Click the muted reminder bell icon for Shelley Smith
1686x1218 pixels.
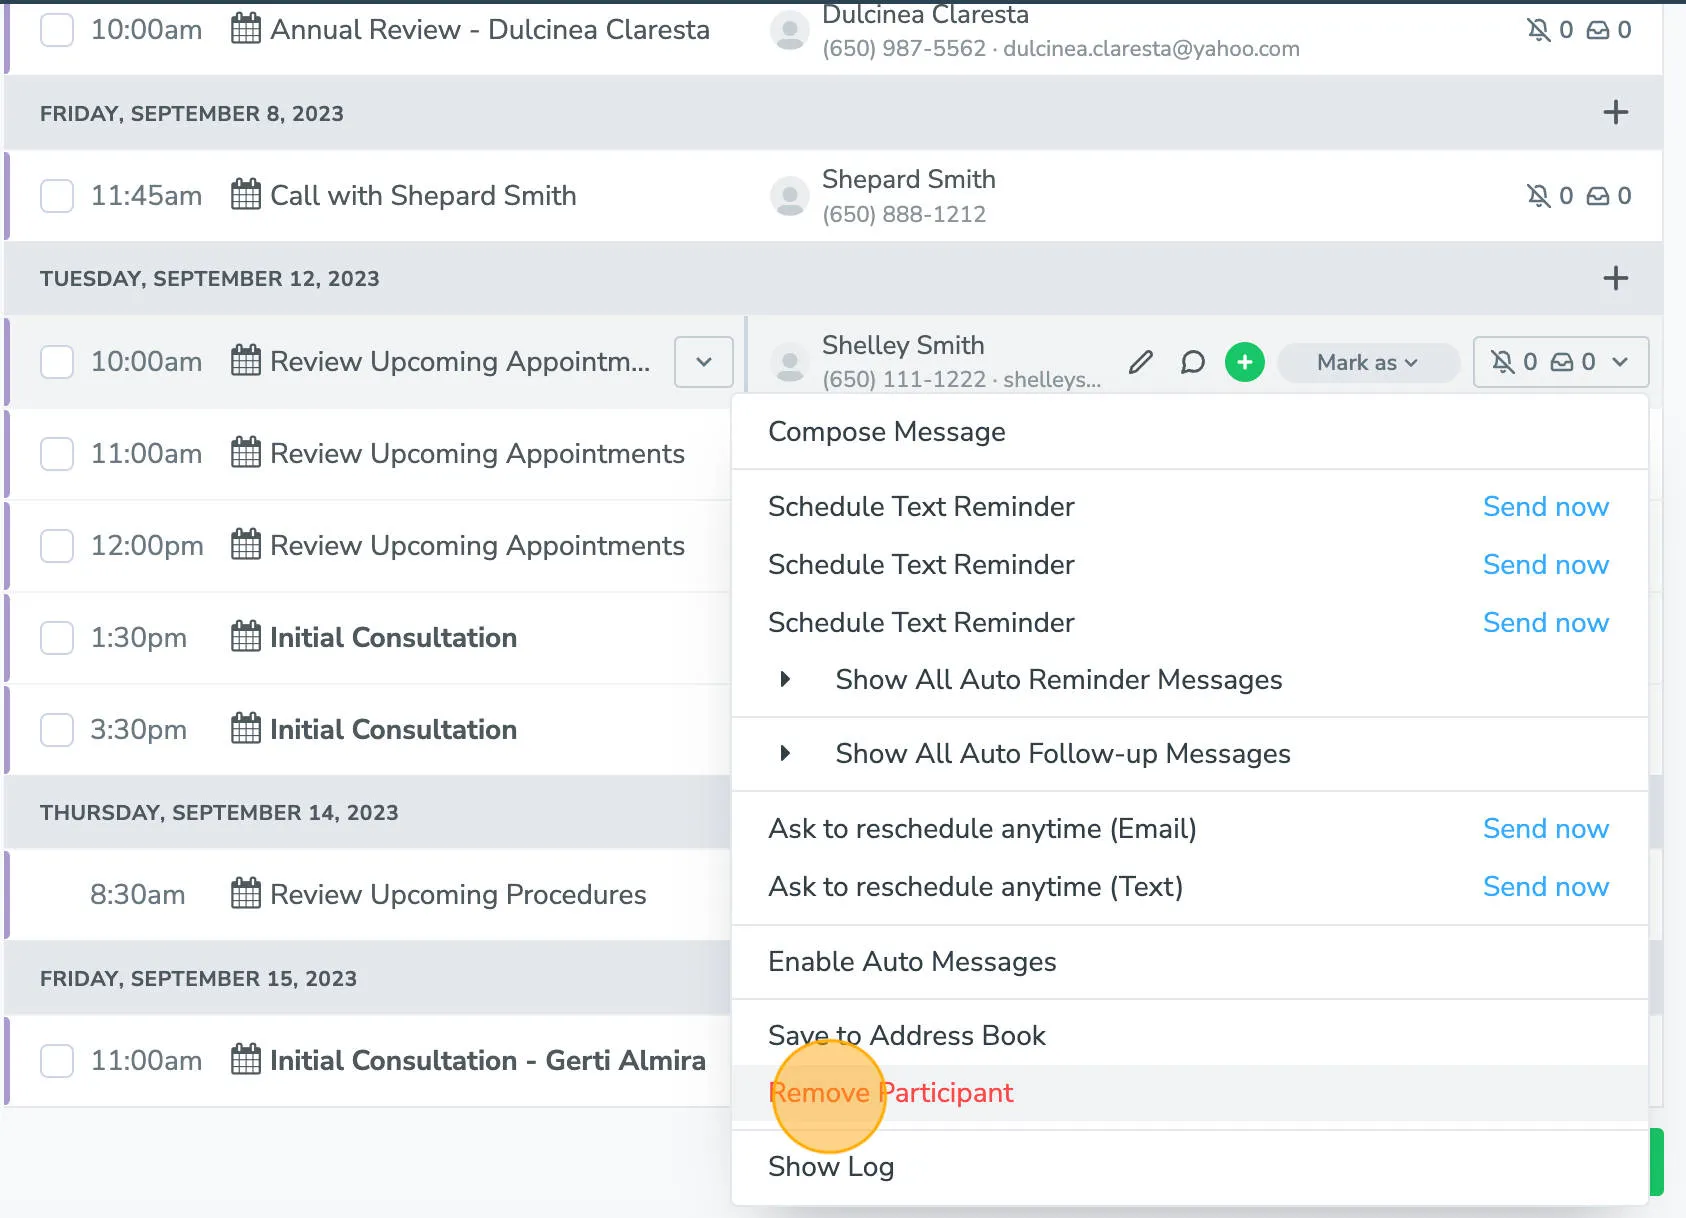point(1502,362)
